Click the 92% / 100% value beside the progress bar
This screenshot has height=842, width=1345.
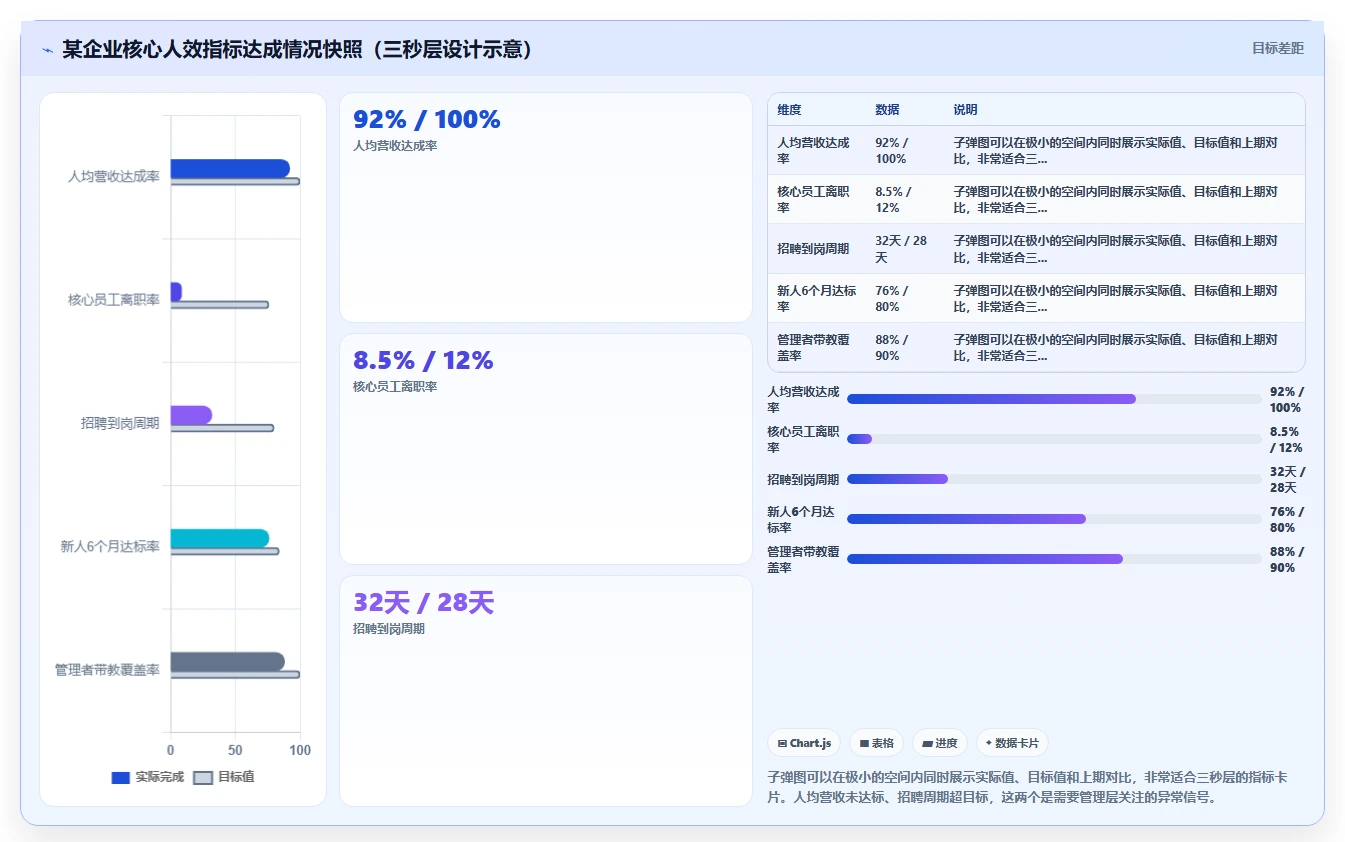click(1287, 400)
